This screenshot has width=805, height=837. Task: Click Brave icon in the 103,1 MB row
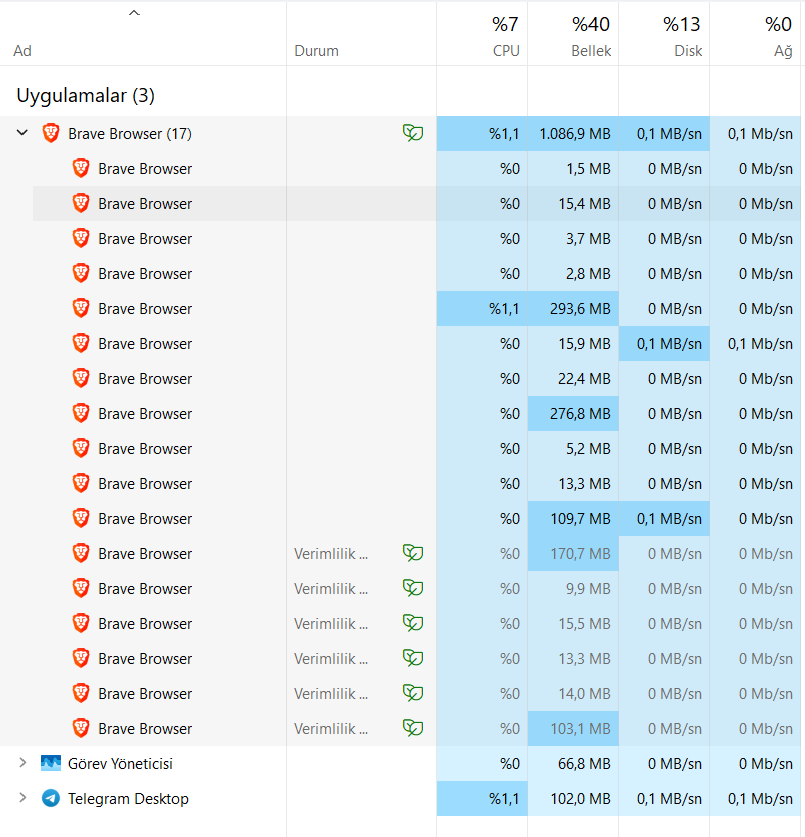(81, 729)
